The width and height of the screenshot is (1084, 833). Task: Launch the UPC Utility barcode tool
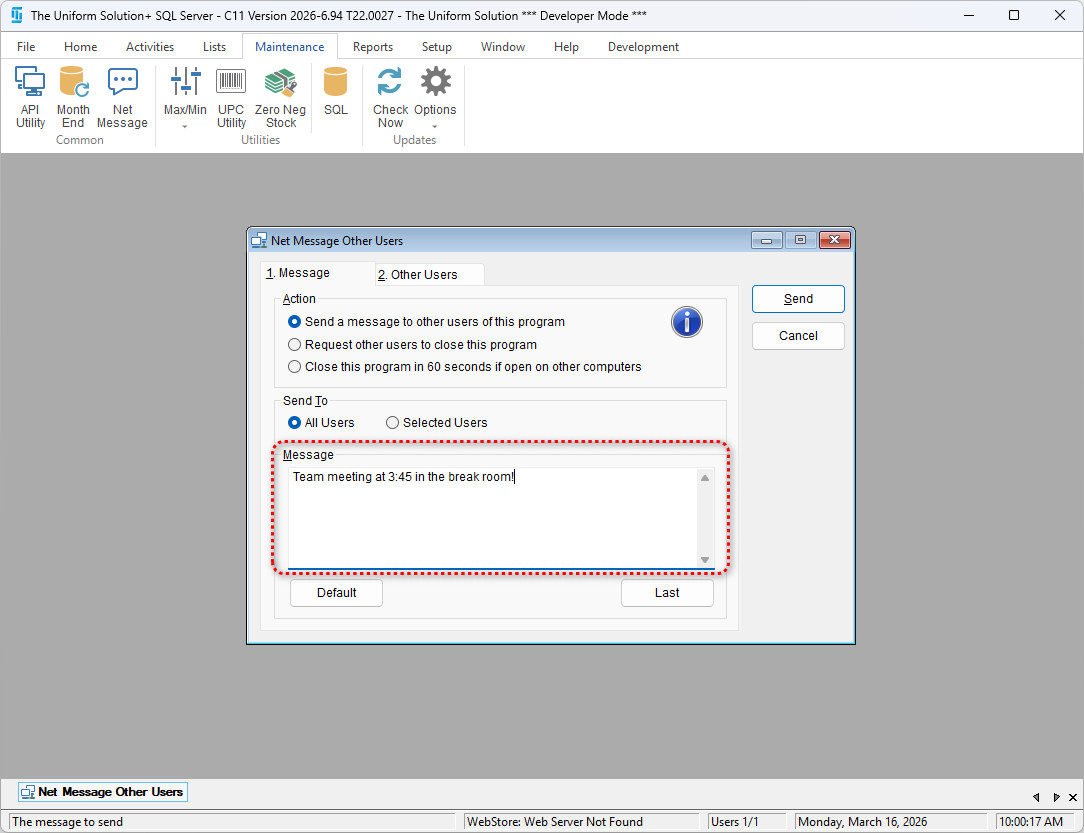coord(231,97)
